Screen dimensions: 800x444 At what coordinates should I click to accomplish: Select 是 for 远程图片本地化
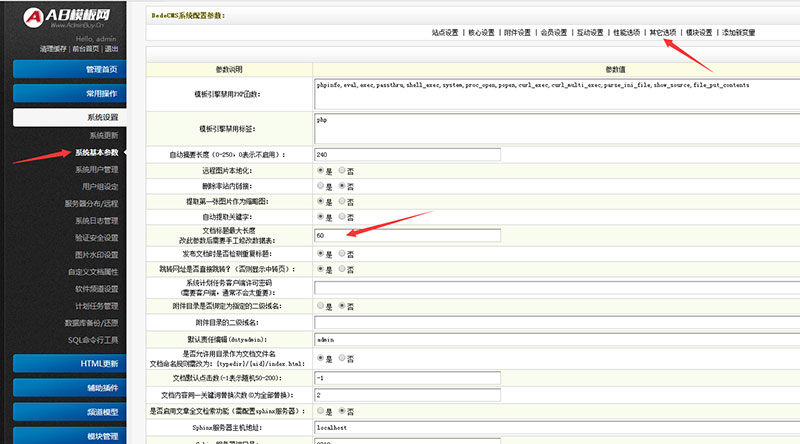pyautogui.click(x=320, y=170)
